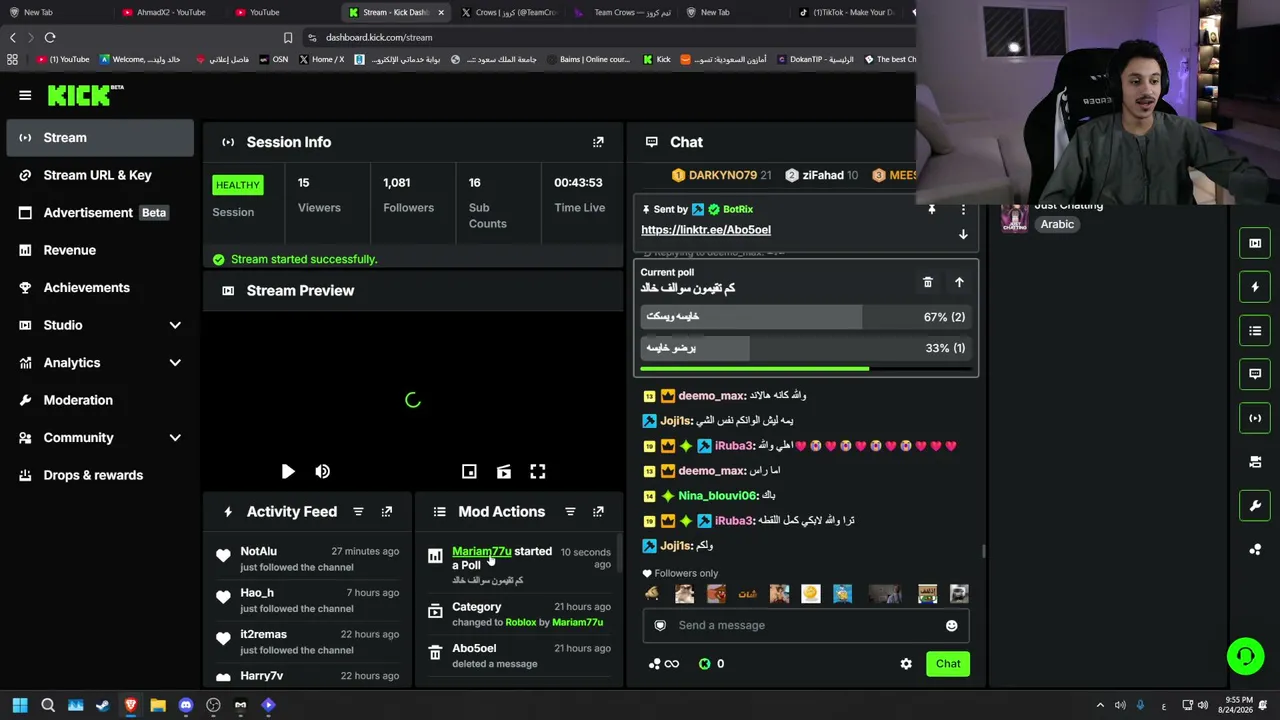This screenshot has width=1280, height=720.
Task: Click the Kick logo
Action: 85,95
